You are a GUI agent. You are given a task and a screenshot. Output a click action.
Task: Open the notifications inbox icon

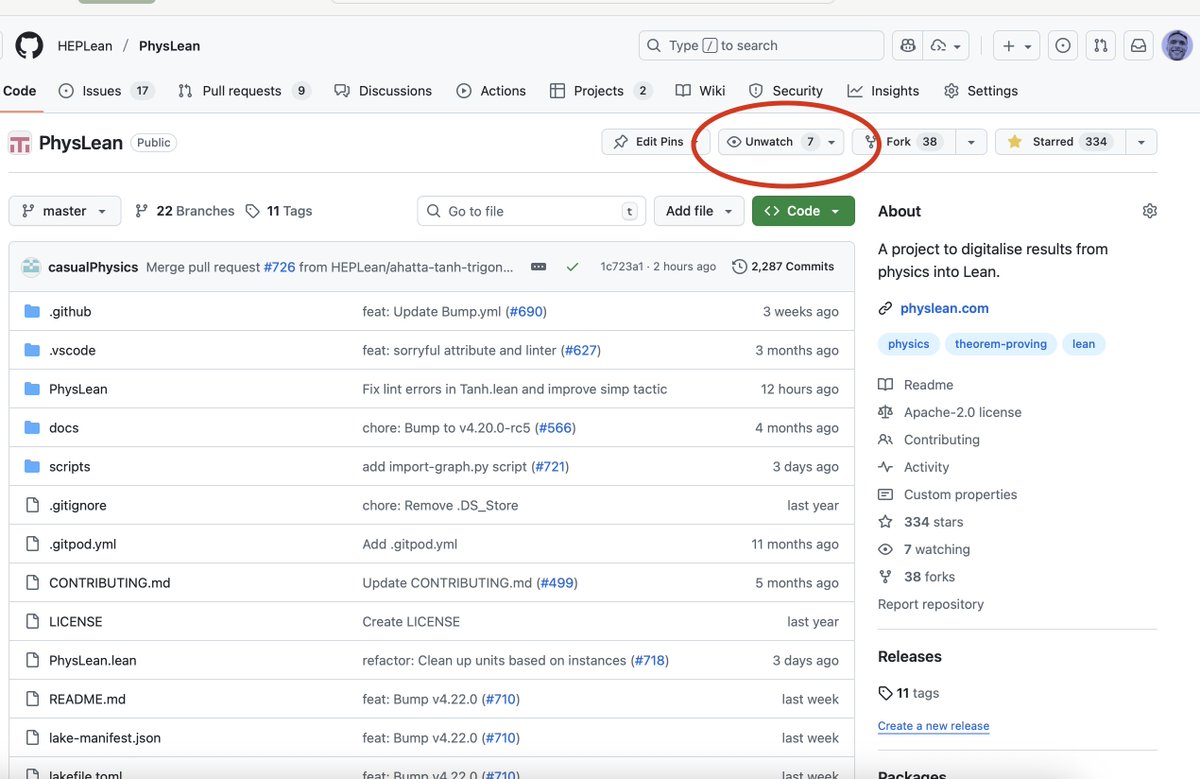1138,45
